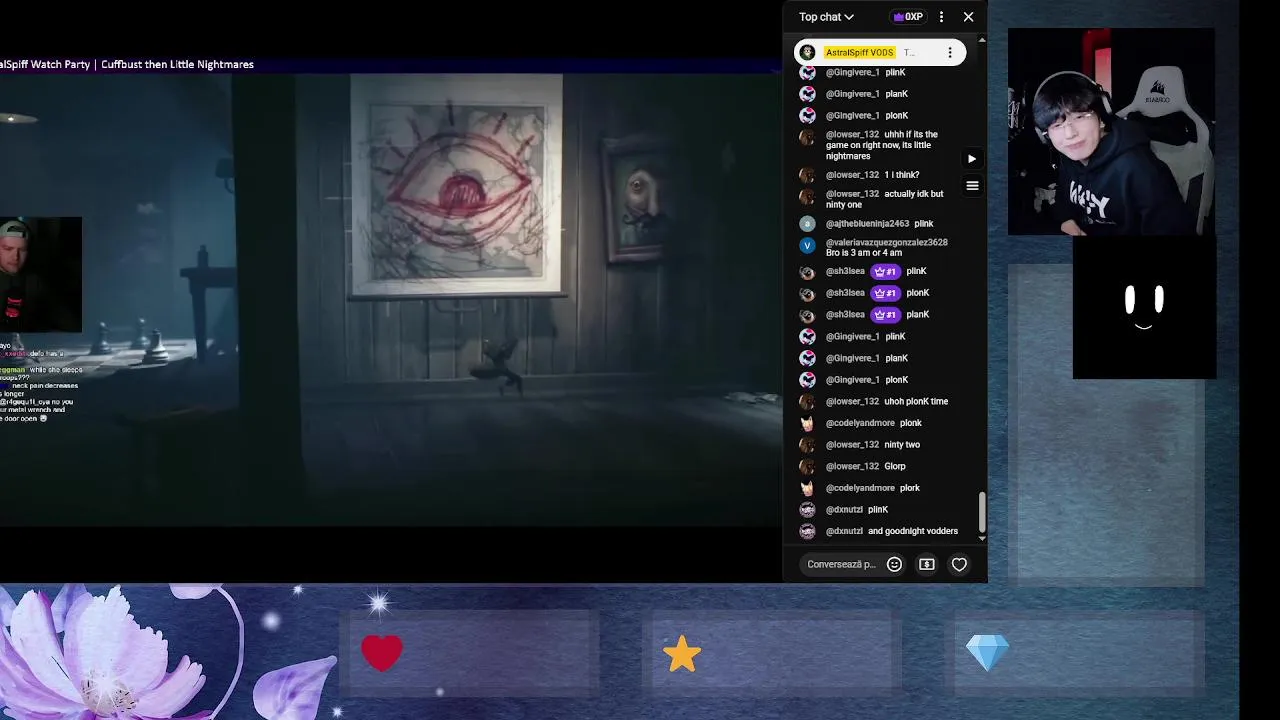Open the Top chat dropdown
Viewport: 1280px width, 720px height.
click(826, 17)
